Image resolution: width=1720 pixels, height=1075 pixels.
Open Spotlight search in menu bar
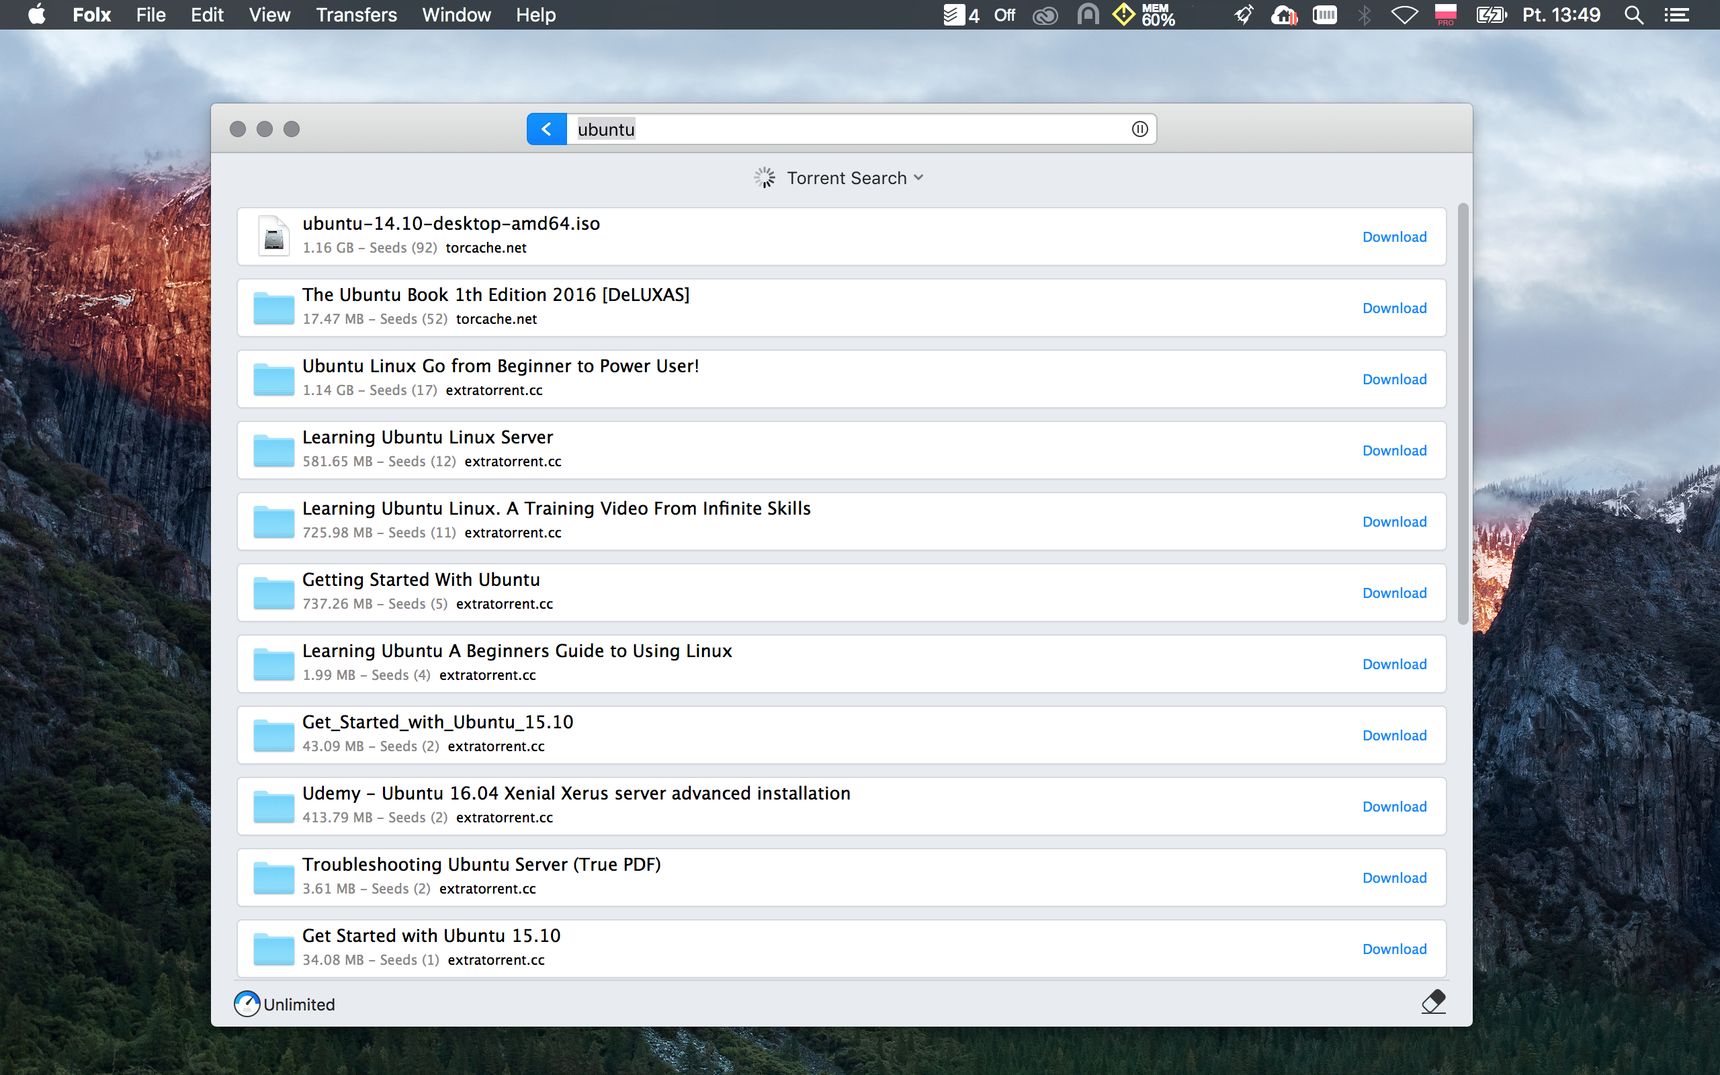coord(1634,15)
